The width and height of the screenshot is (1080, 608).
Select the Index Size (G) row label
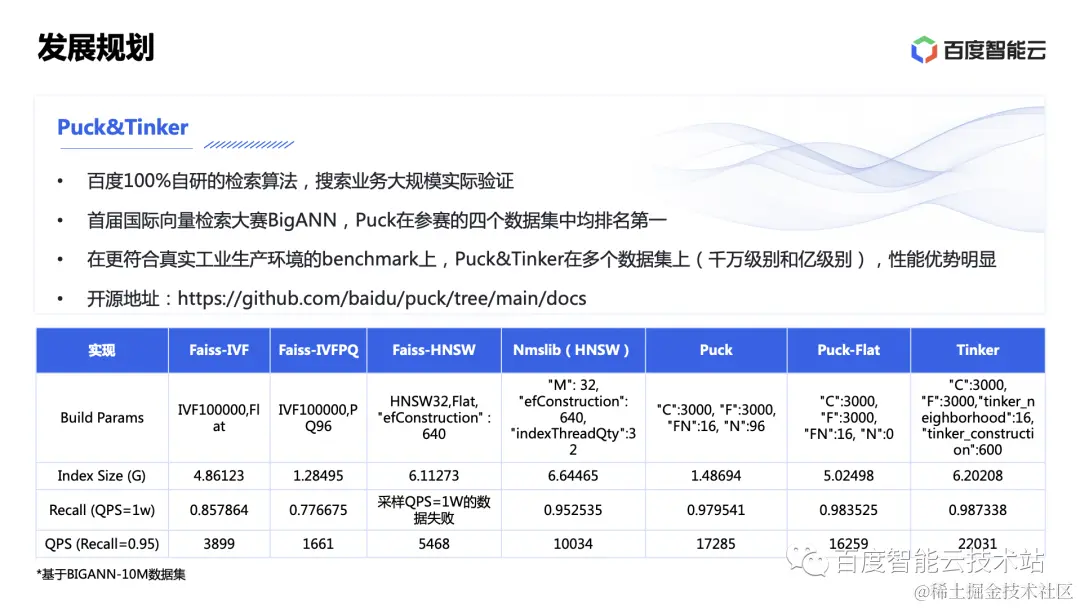(102, 476)
